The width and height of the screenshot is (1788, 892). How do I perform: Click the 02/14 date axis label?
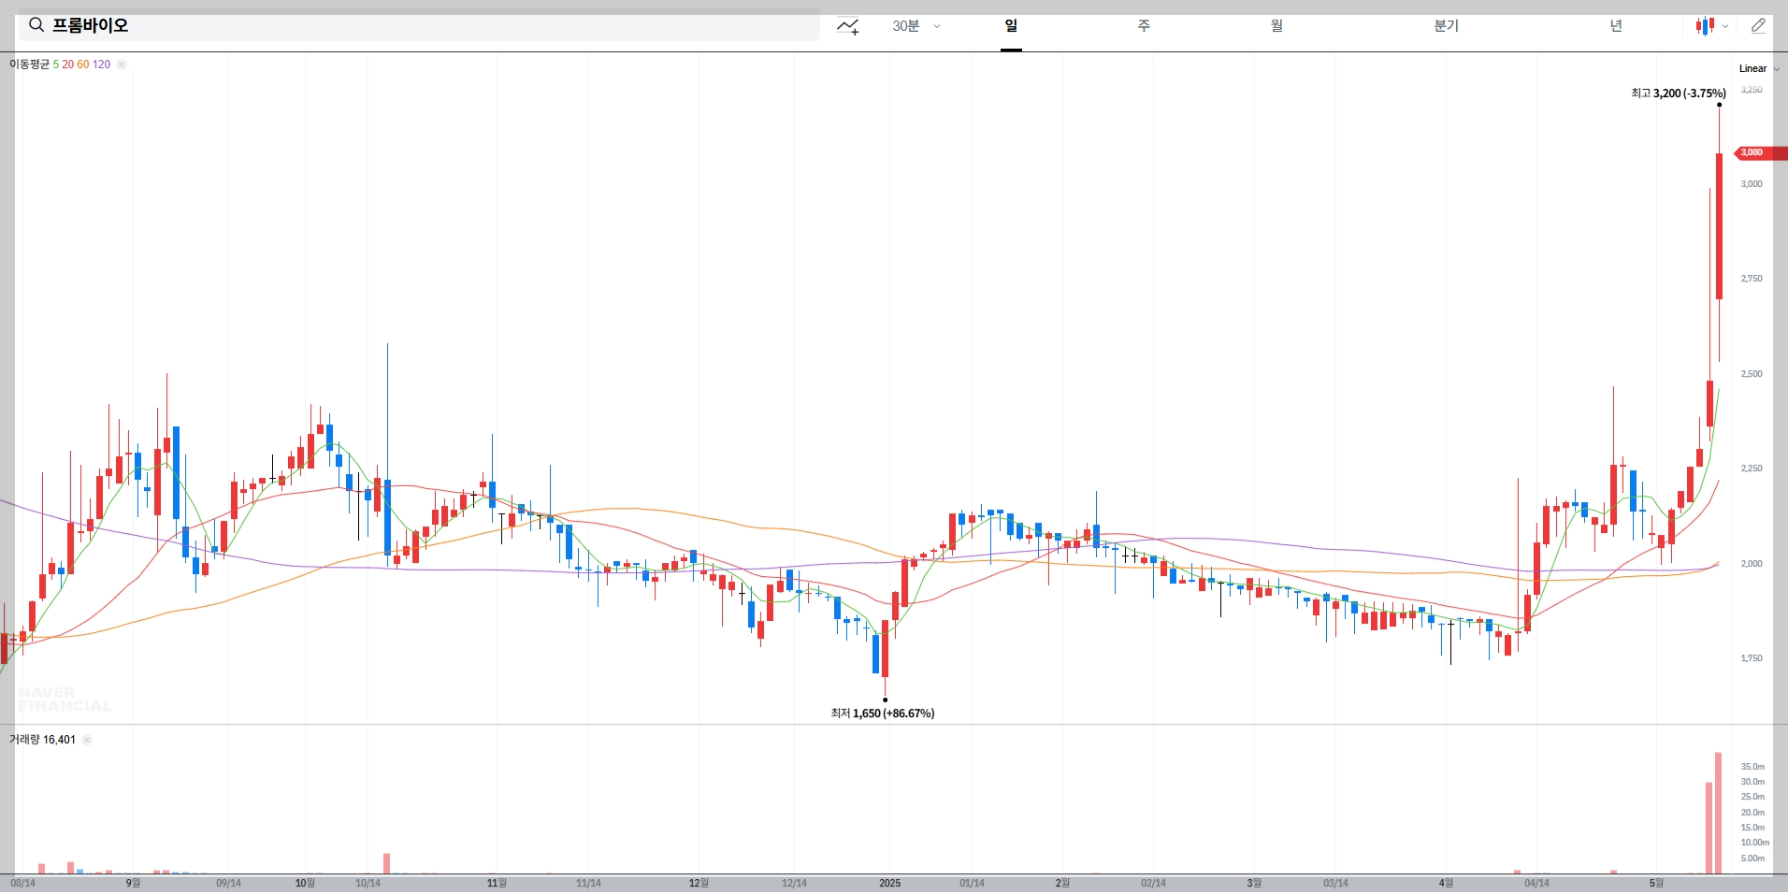point(1153,883)
